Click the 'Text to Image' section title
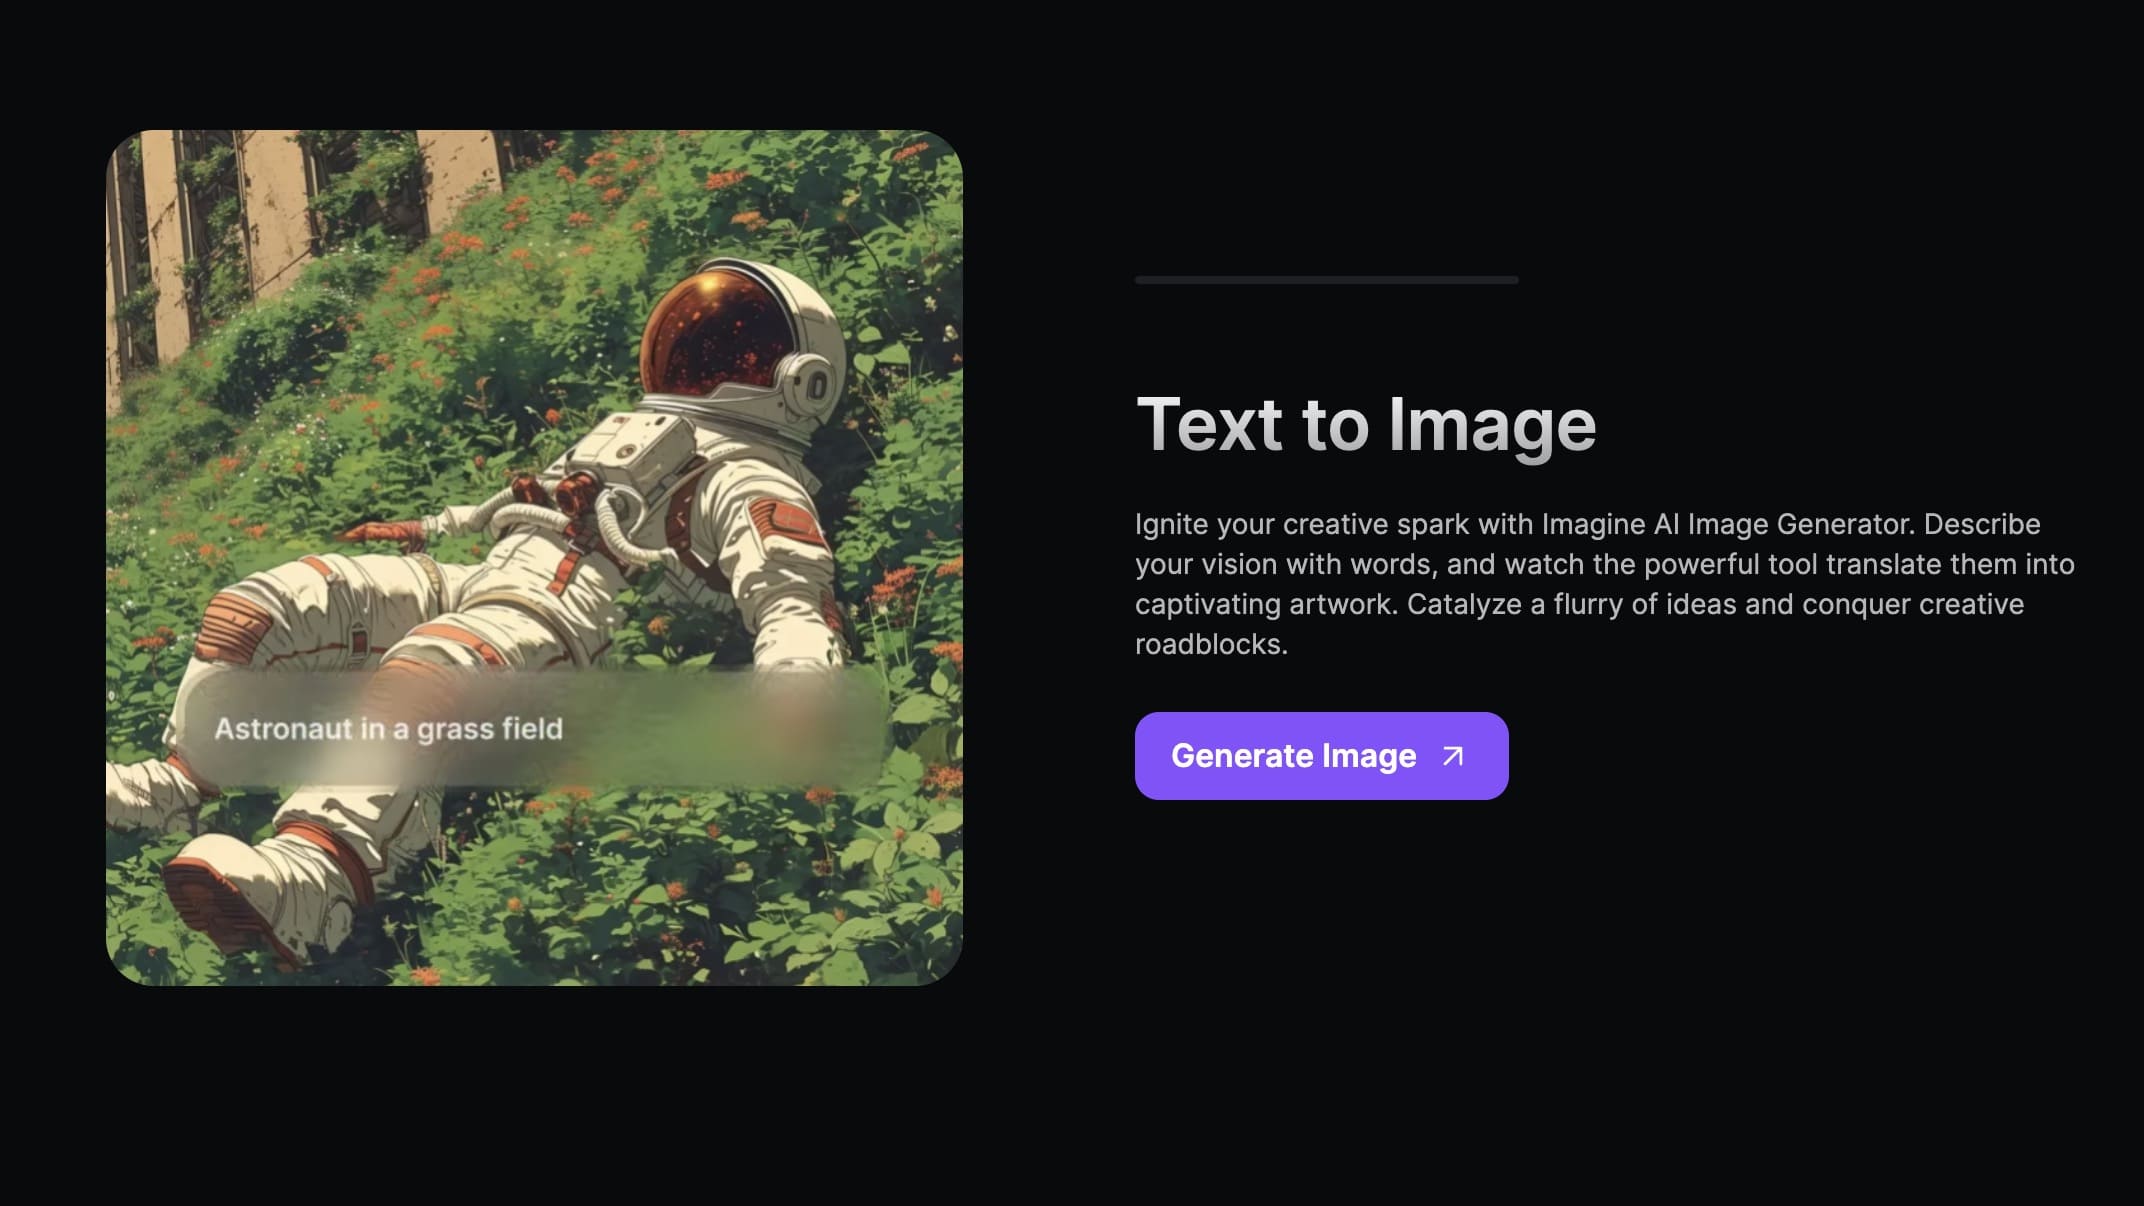 point(1367,425)
